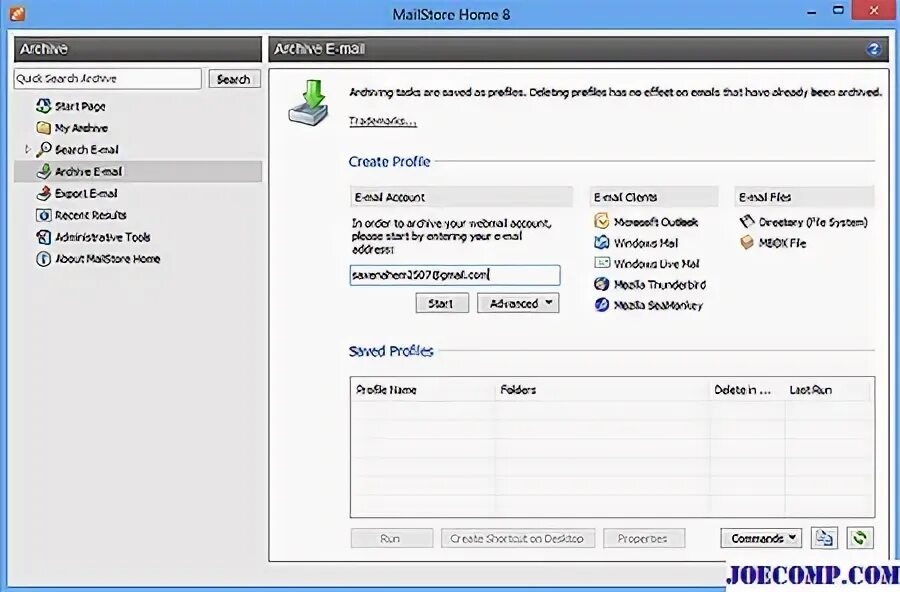The image size is (900, 592).
Task: Choose Mozilla Thunderbird as e-mail client
Action: click(660, 284)
